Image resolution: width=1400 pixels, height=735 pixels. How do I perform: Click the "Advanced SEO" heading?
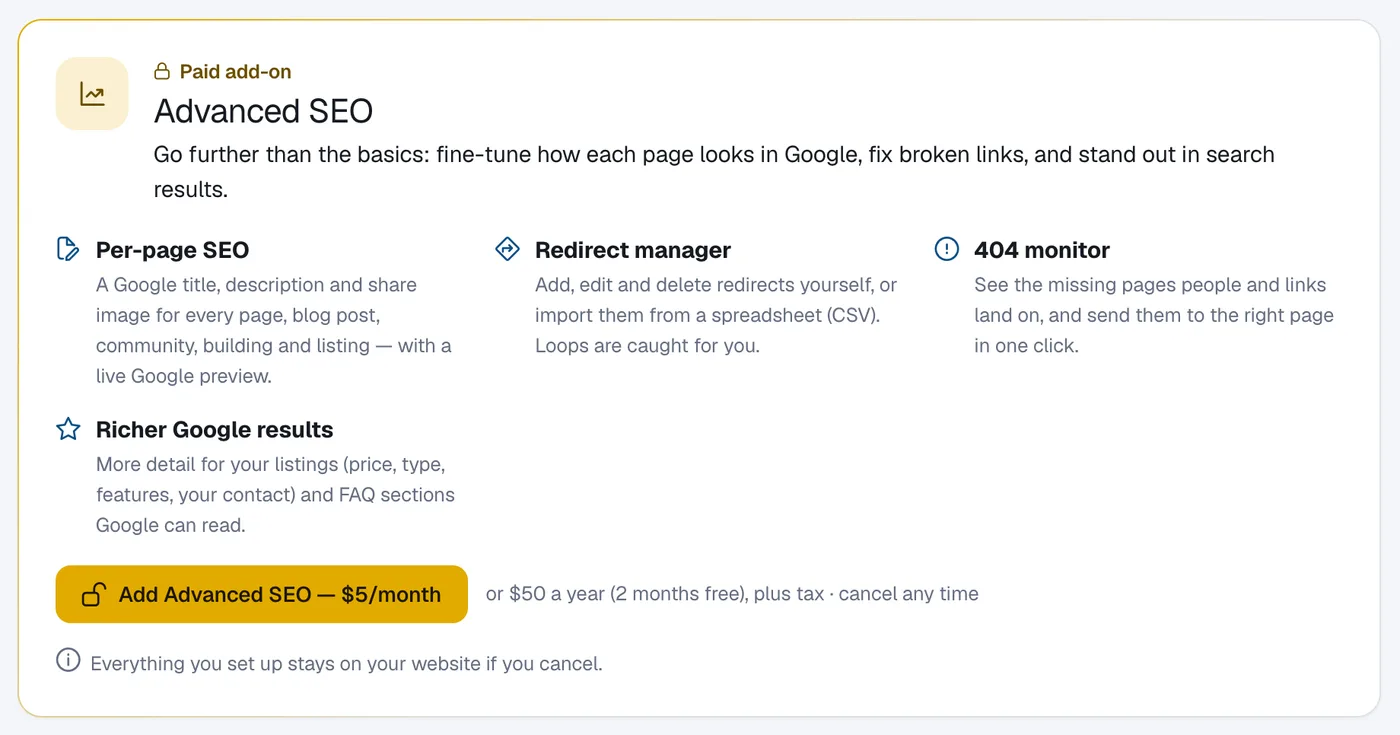click(x=263, y=111)
